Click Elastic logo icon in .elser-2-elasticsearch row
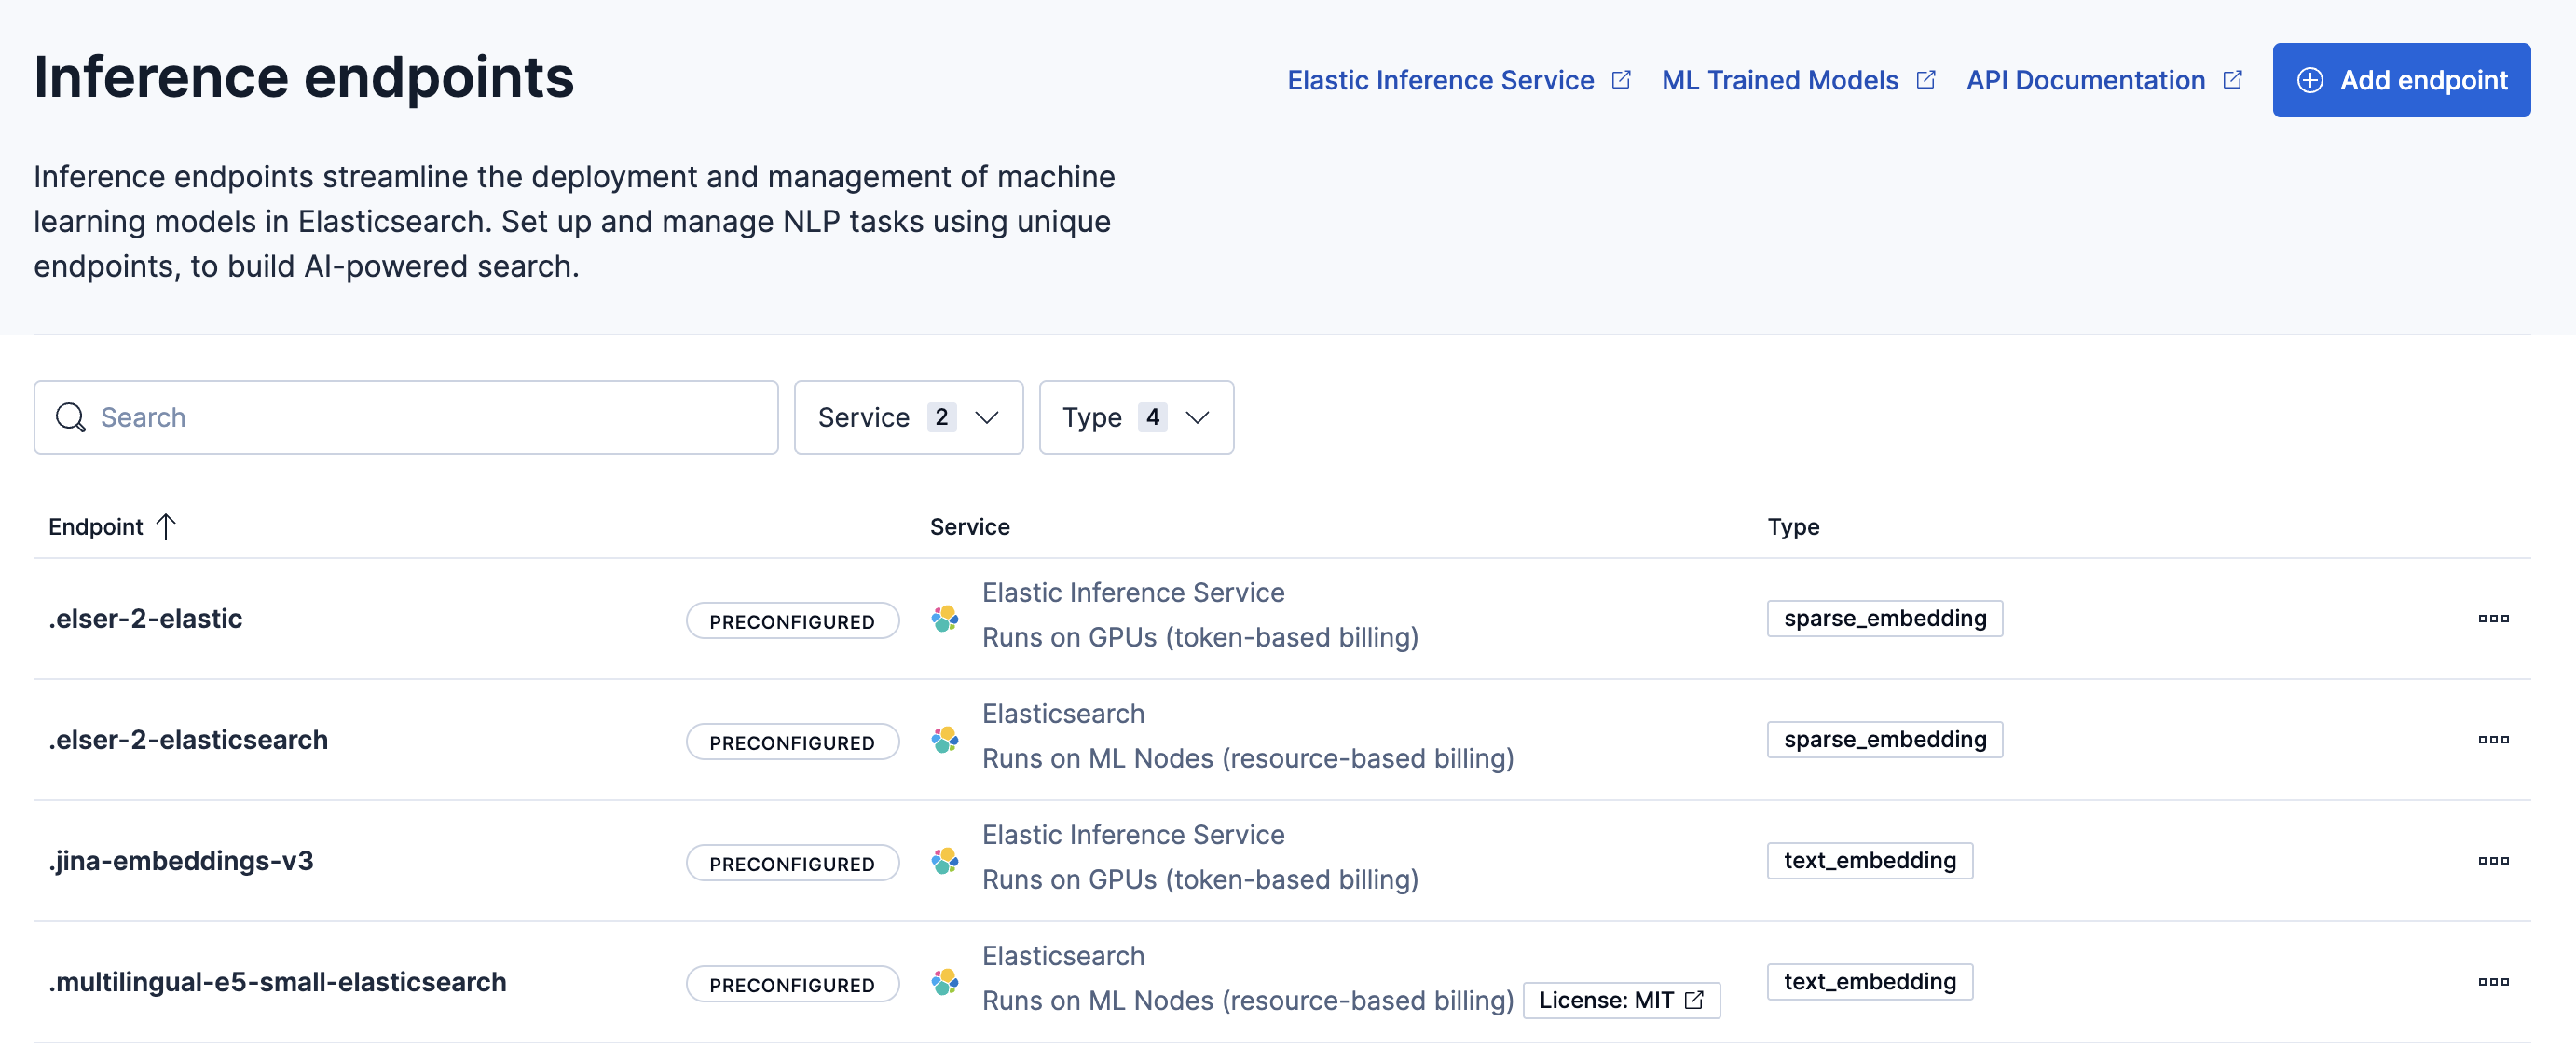 (945, 739)
